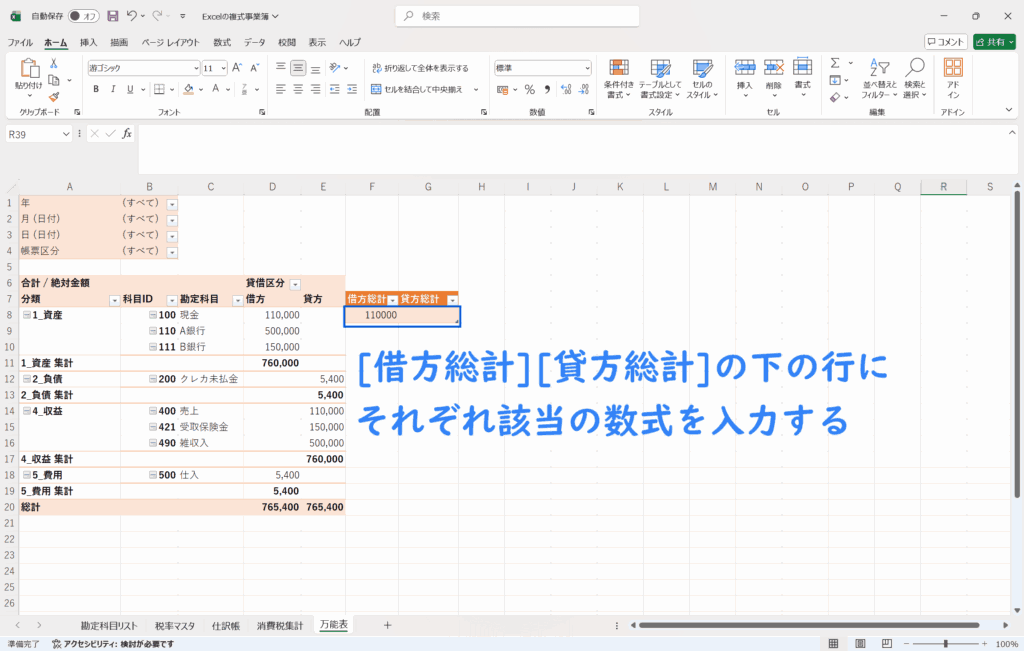Screen dimensions: 1024x651
Task: Toggle 折り返して全体を表示する wrap text
Action: tap(420, 68)
